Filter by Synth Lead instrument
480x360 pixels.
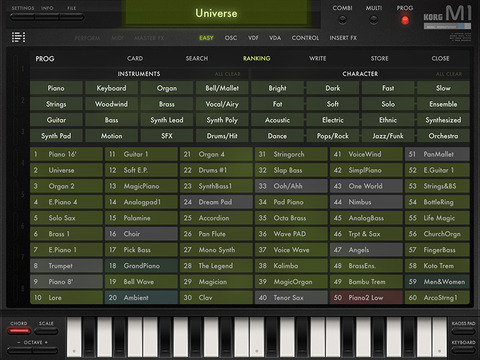(167, 120)
